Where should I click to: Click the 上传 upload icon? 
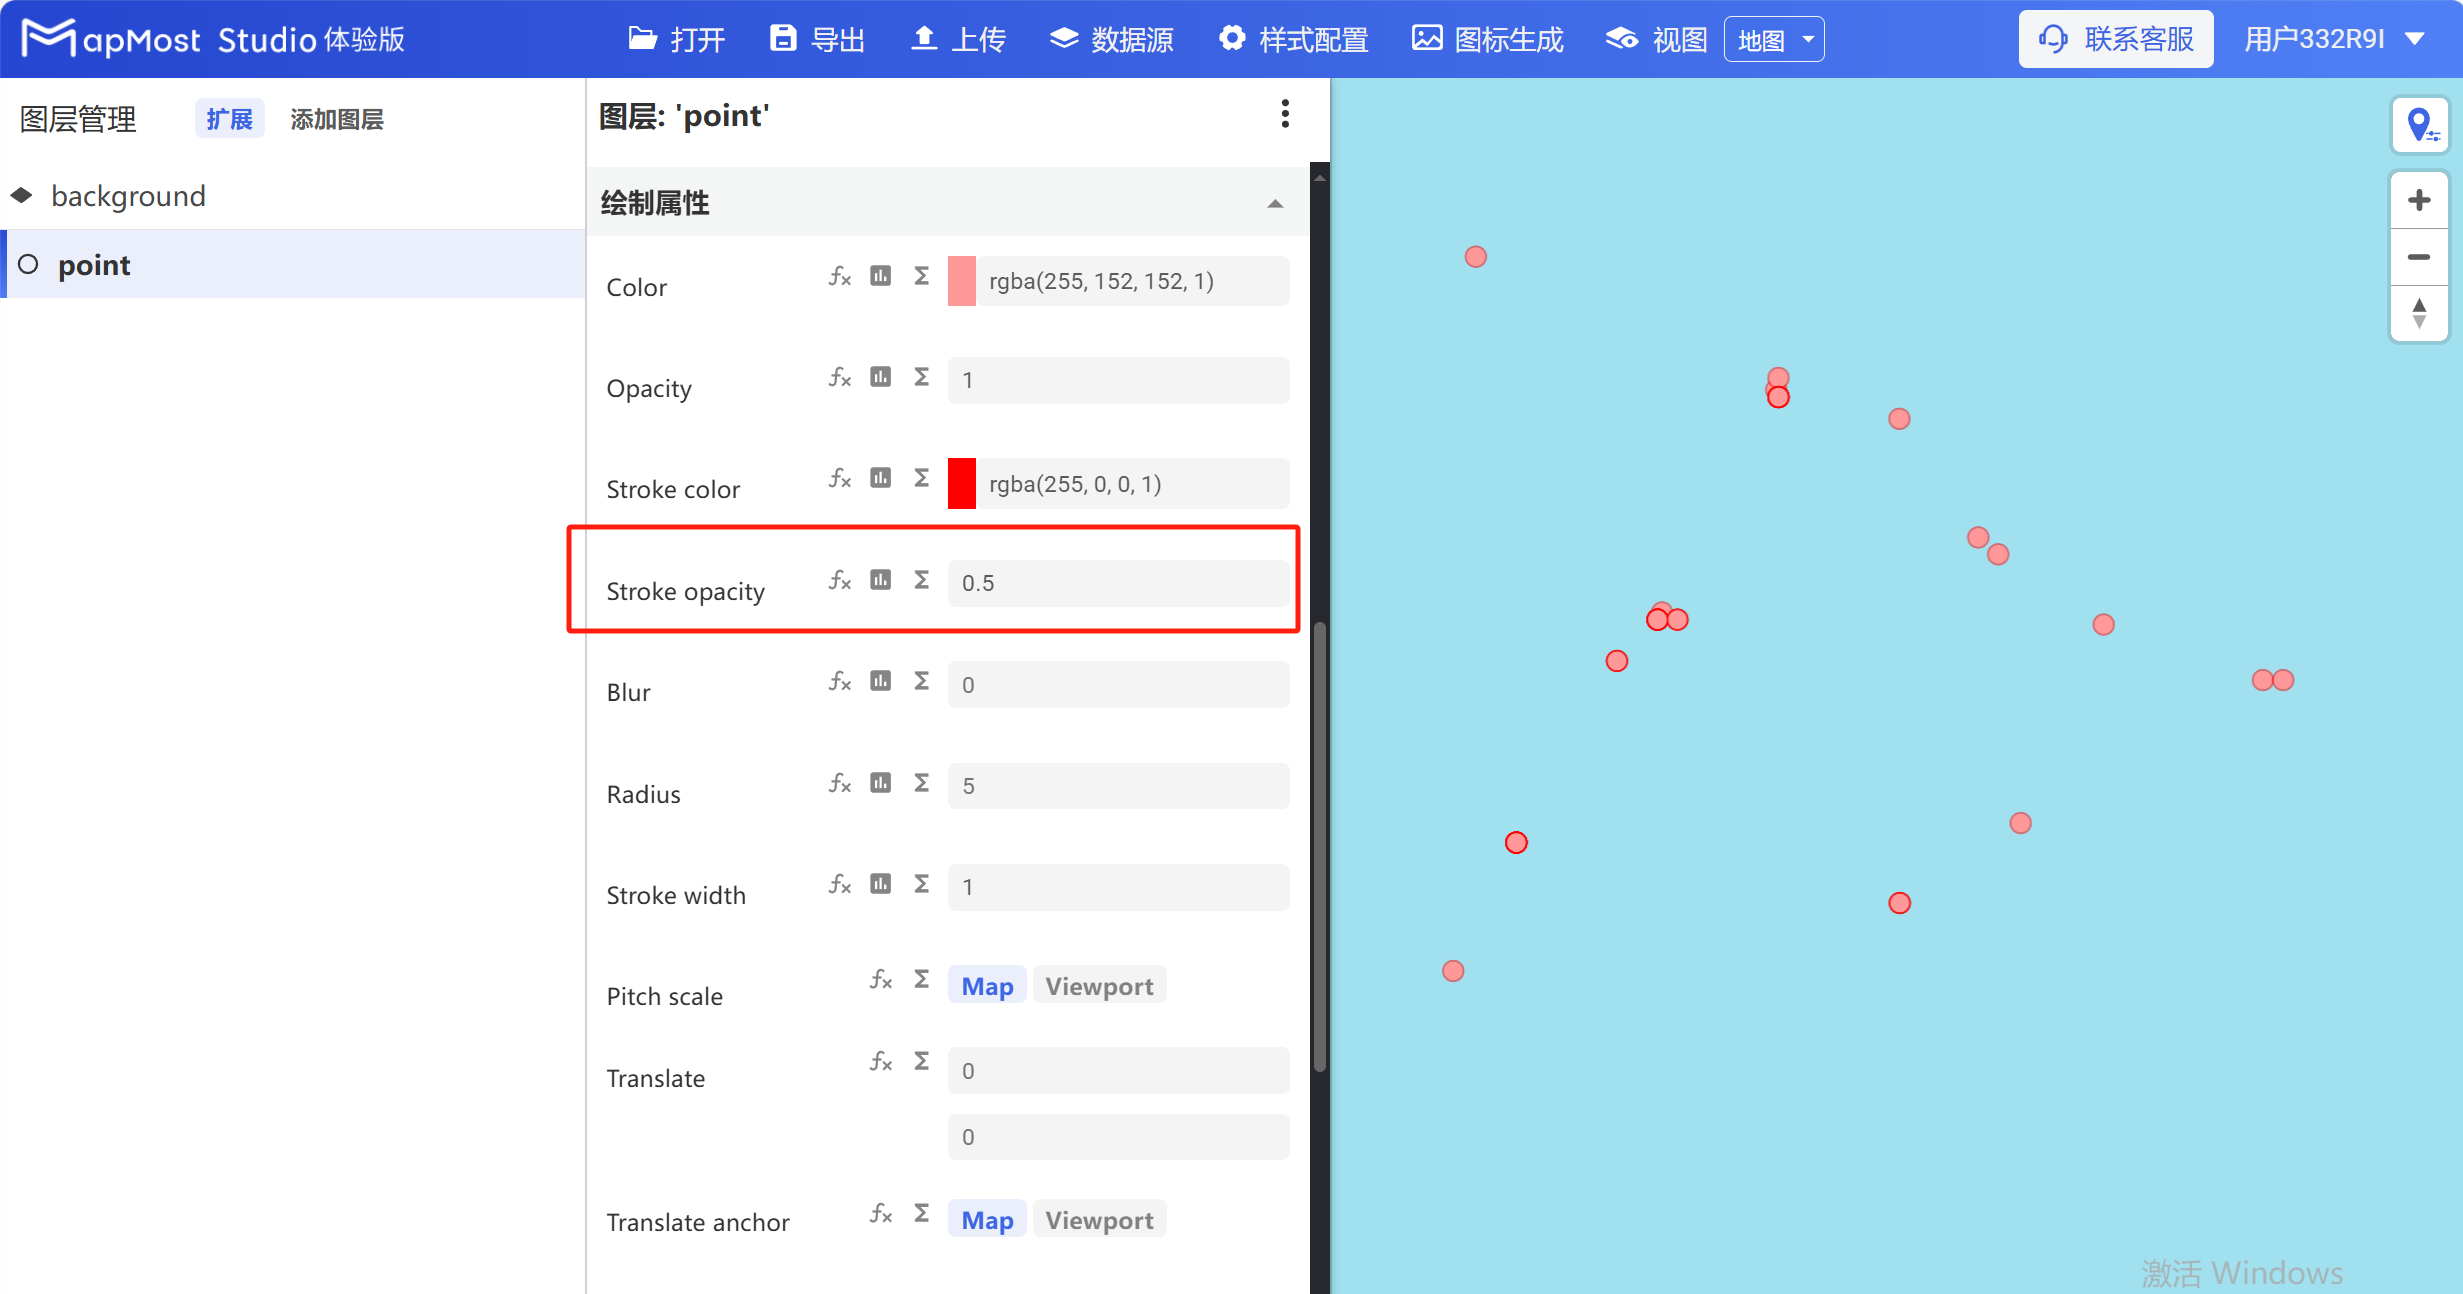pos(926,39)
